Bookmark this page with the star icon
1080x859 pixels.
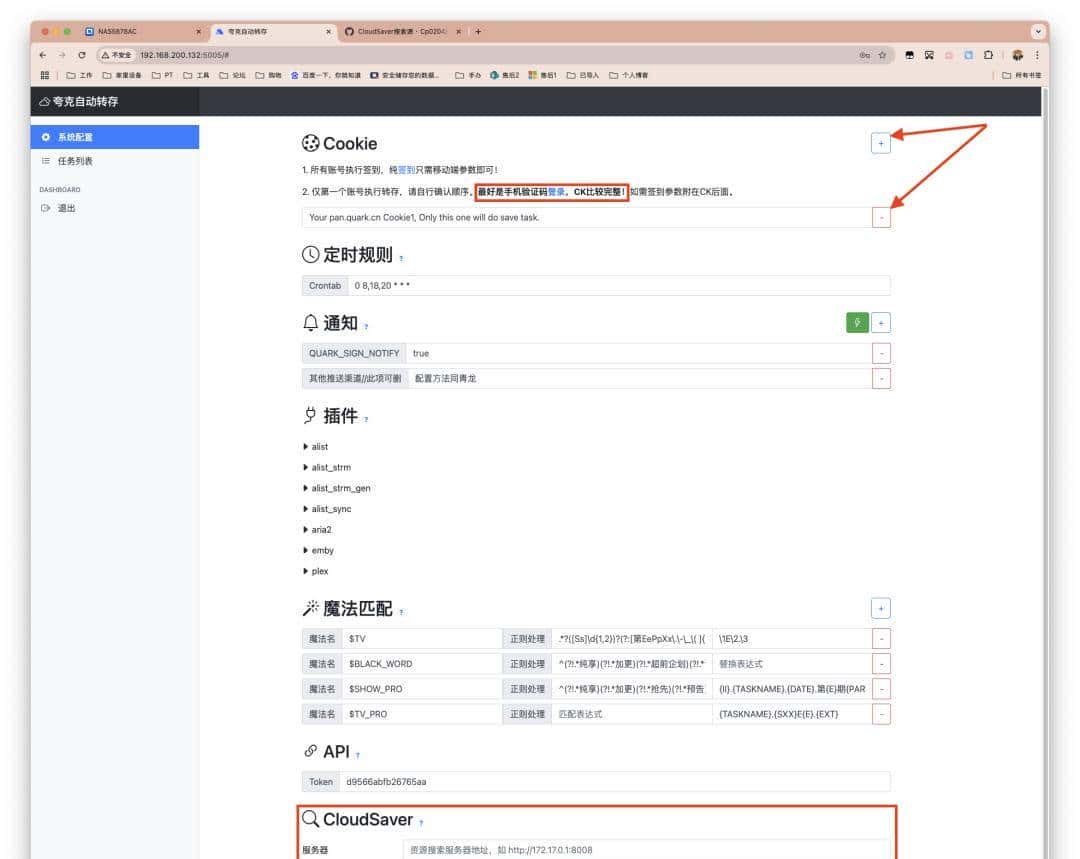tap(882, 55)
